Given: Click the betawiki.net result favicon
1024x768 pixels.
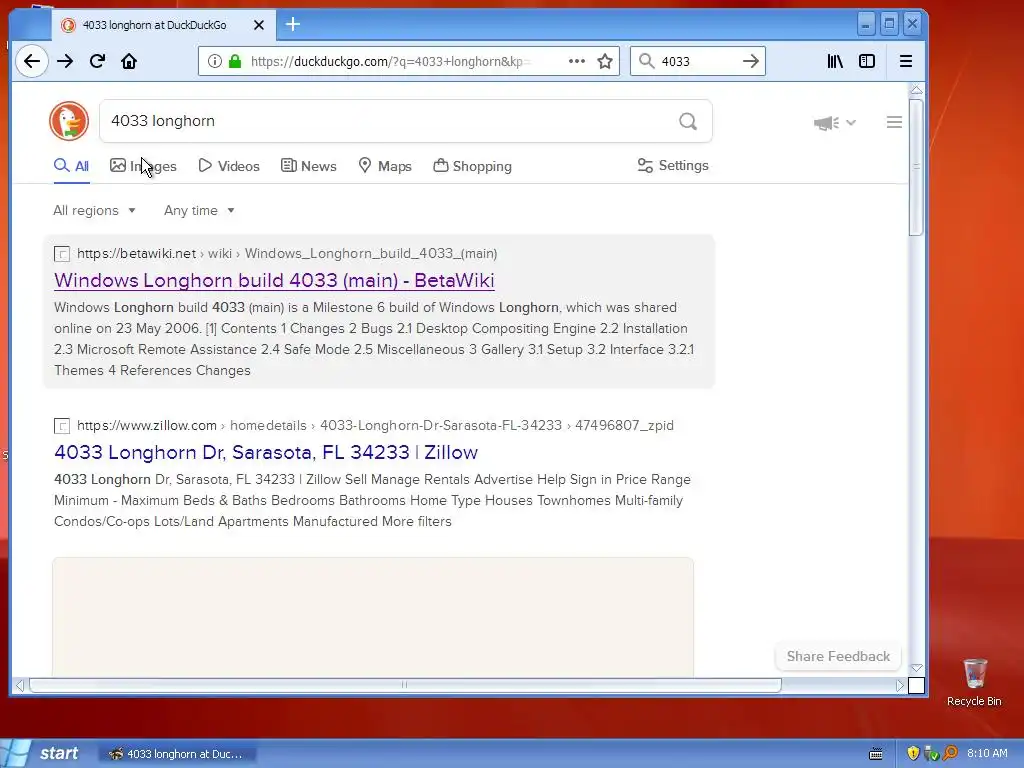Looking at the screenshot, I should pos(62,254).
